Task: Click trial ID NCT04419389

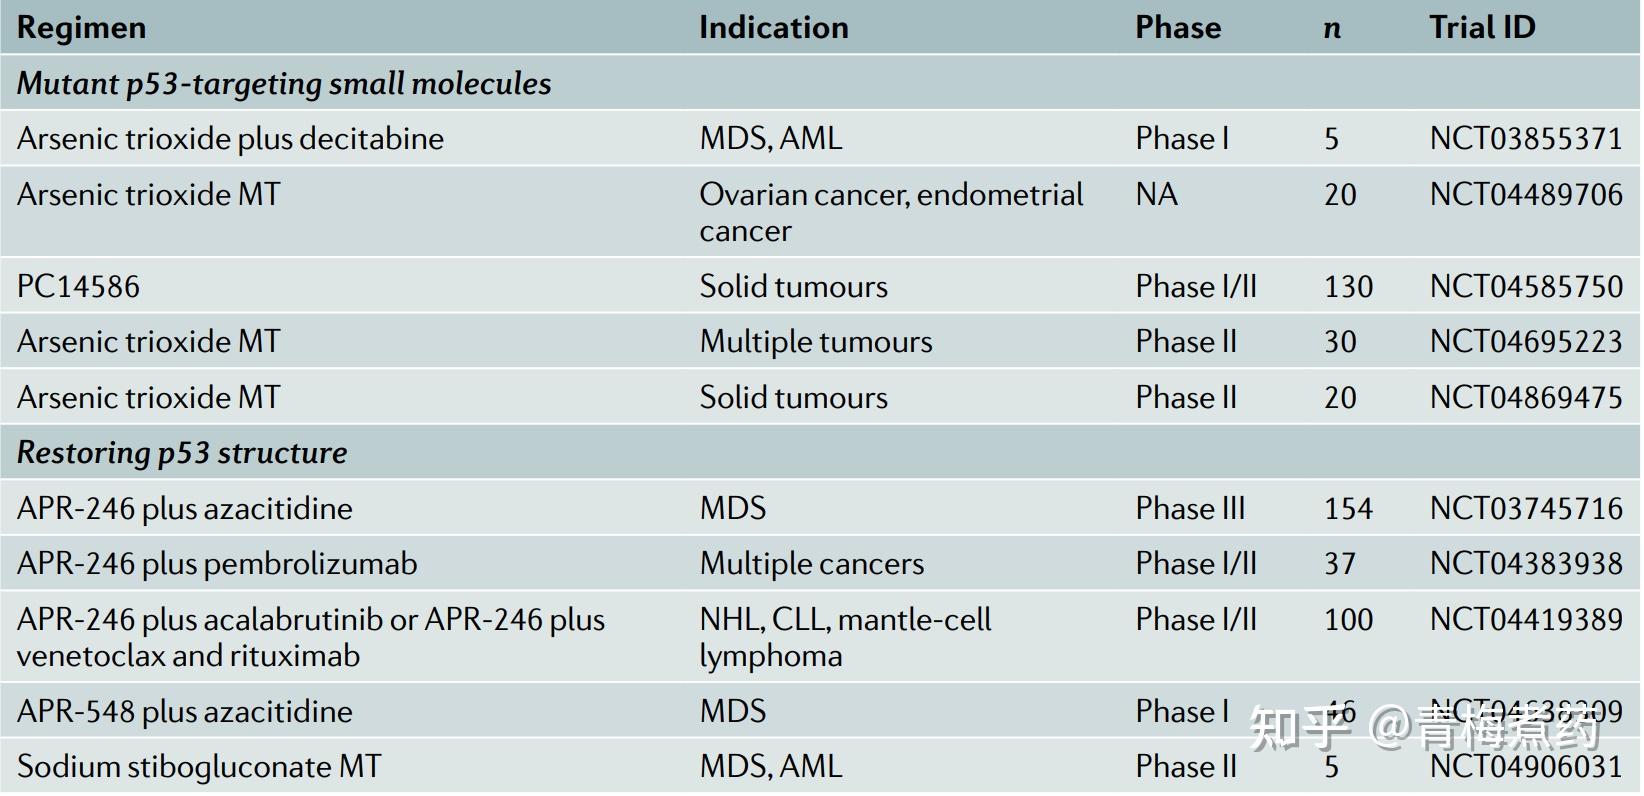Action: coord(1525,620)
